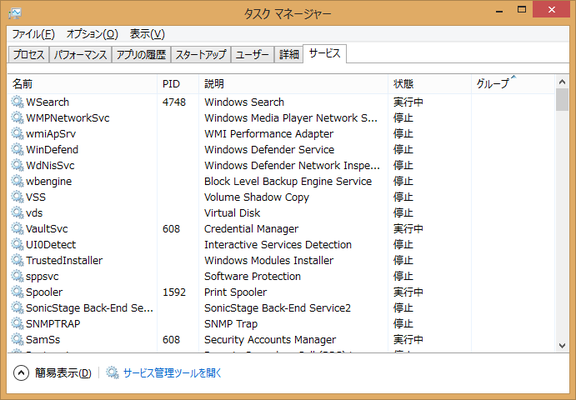Open the 表示(V) menu
This screenshot has height=400, width=576.
147,34
